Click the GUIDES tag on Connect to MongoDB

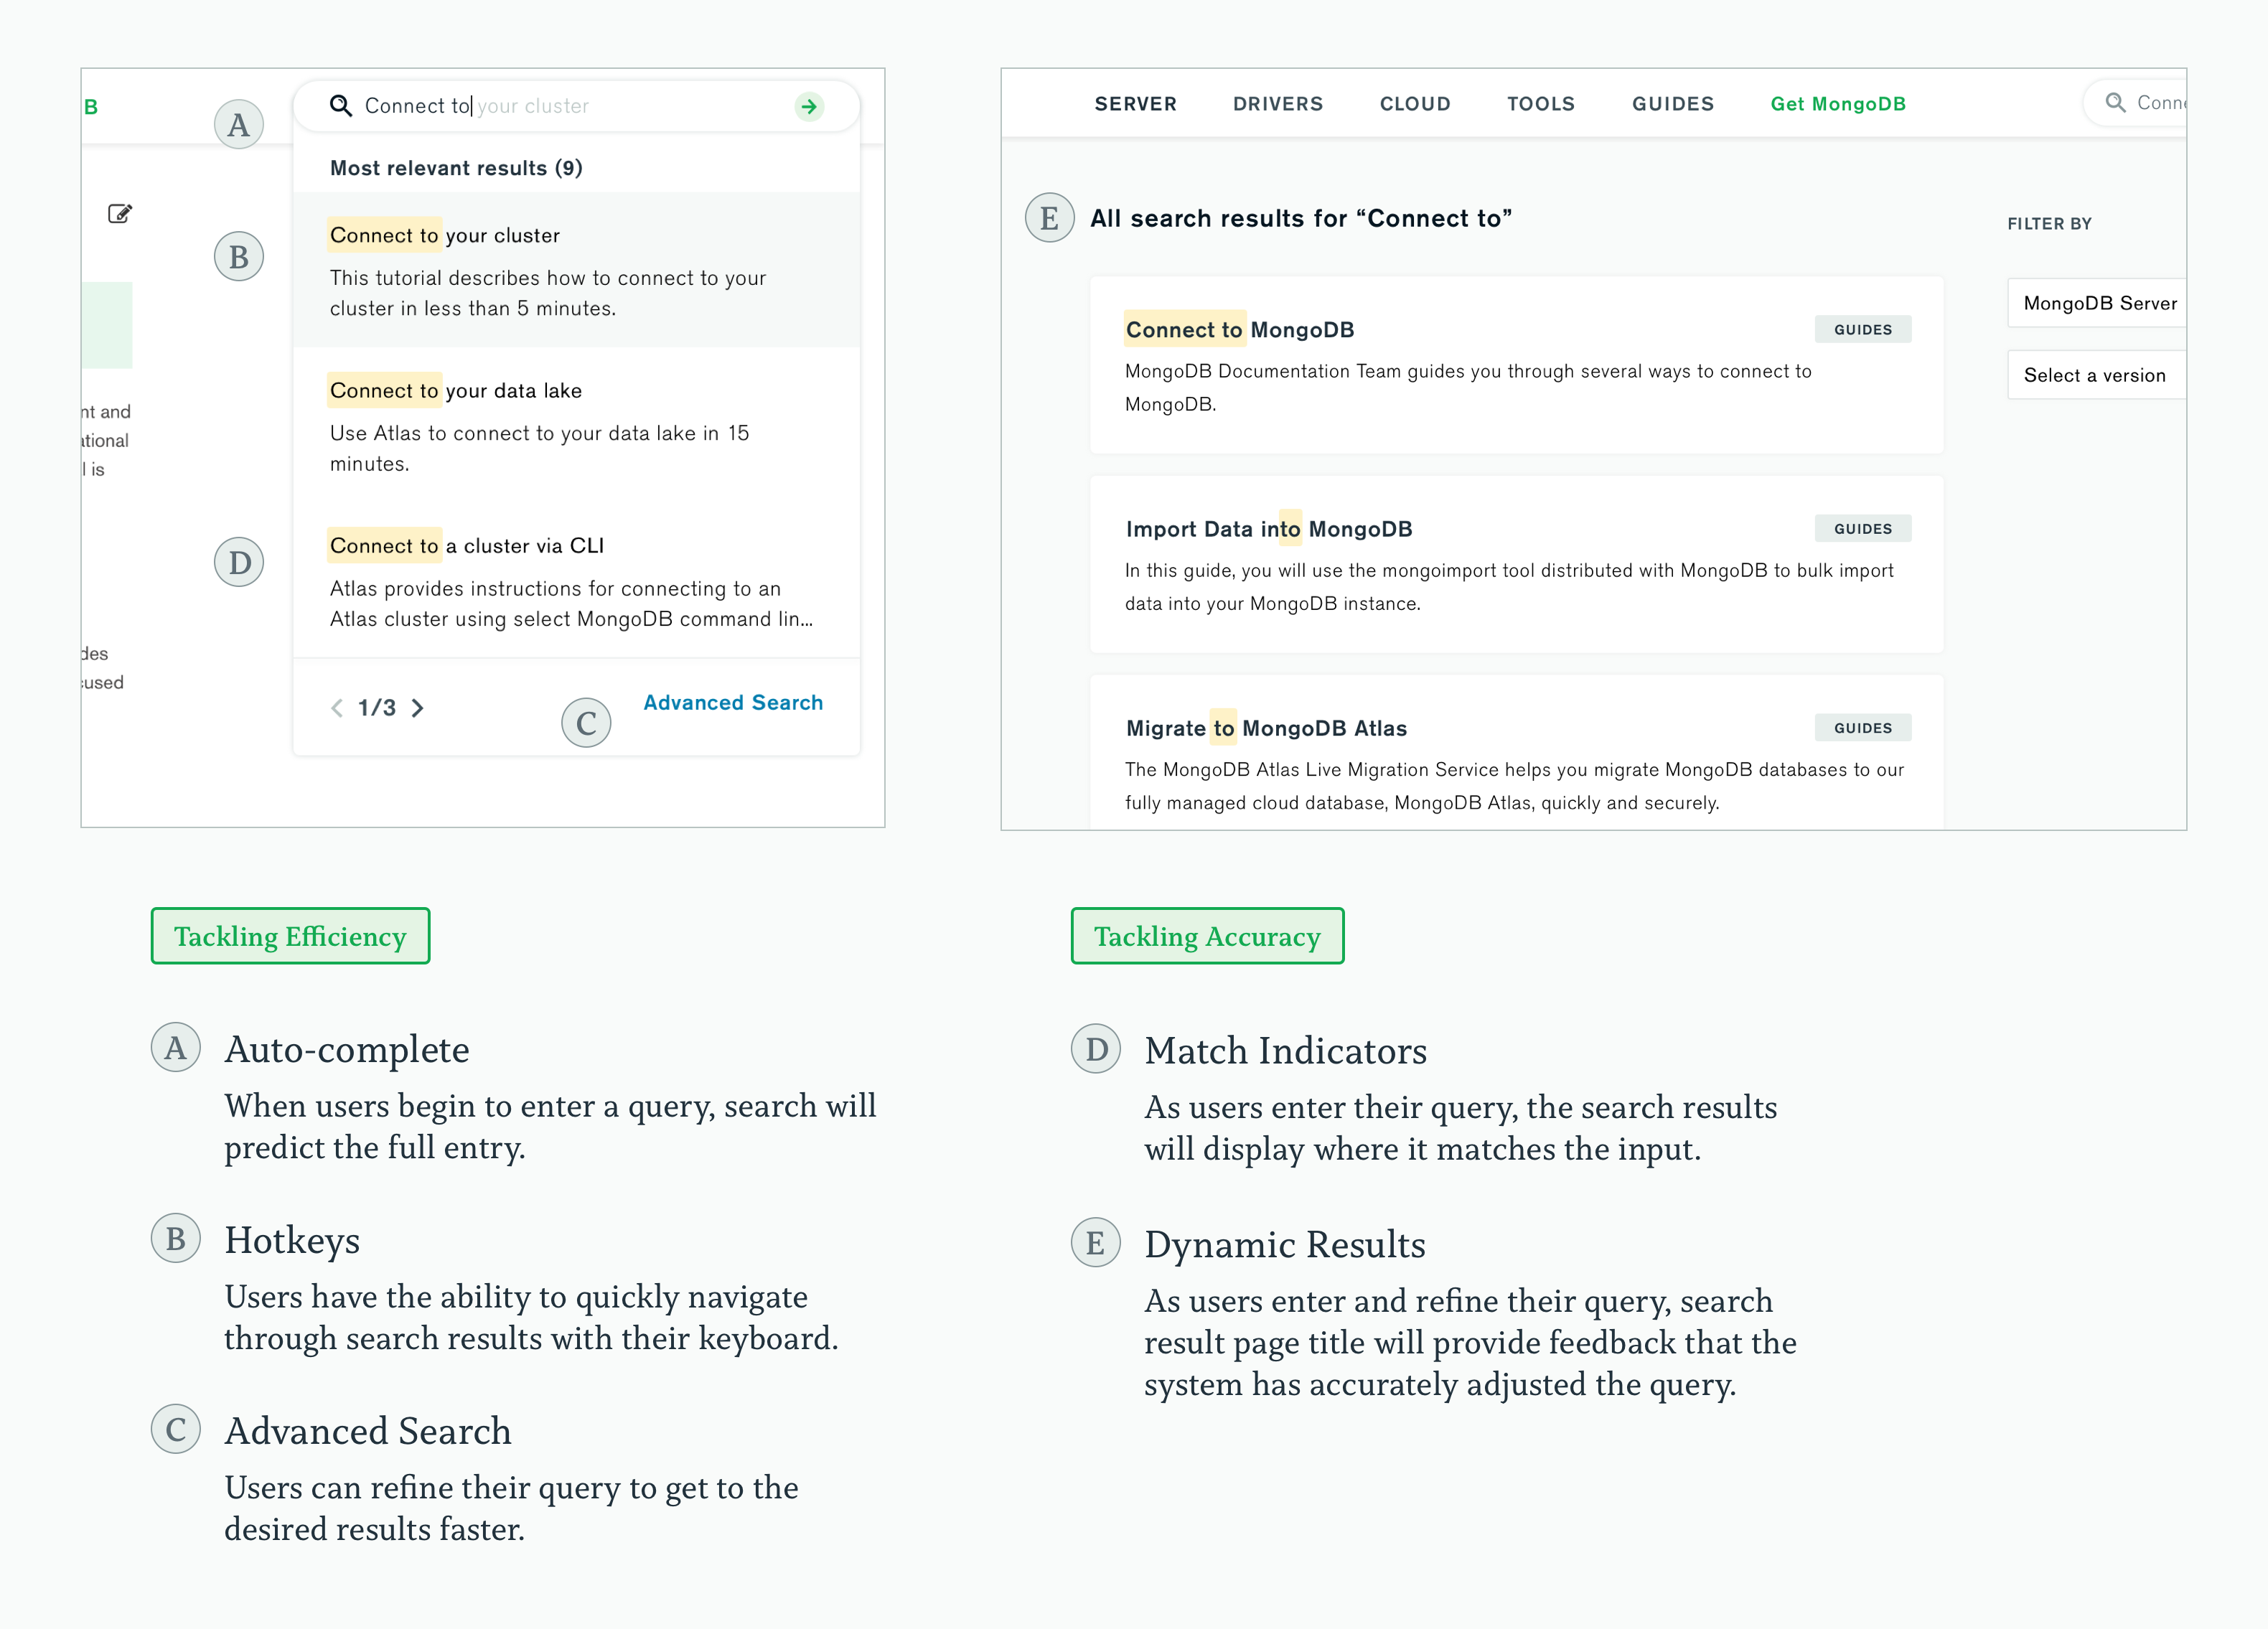[x=1862, y=330]
